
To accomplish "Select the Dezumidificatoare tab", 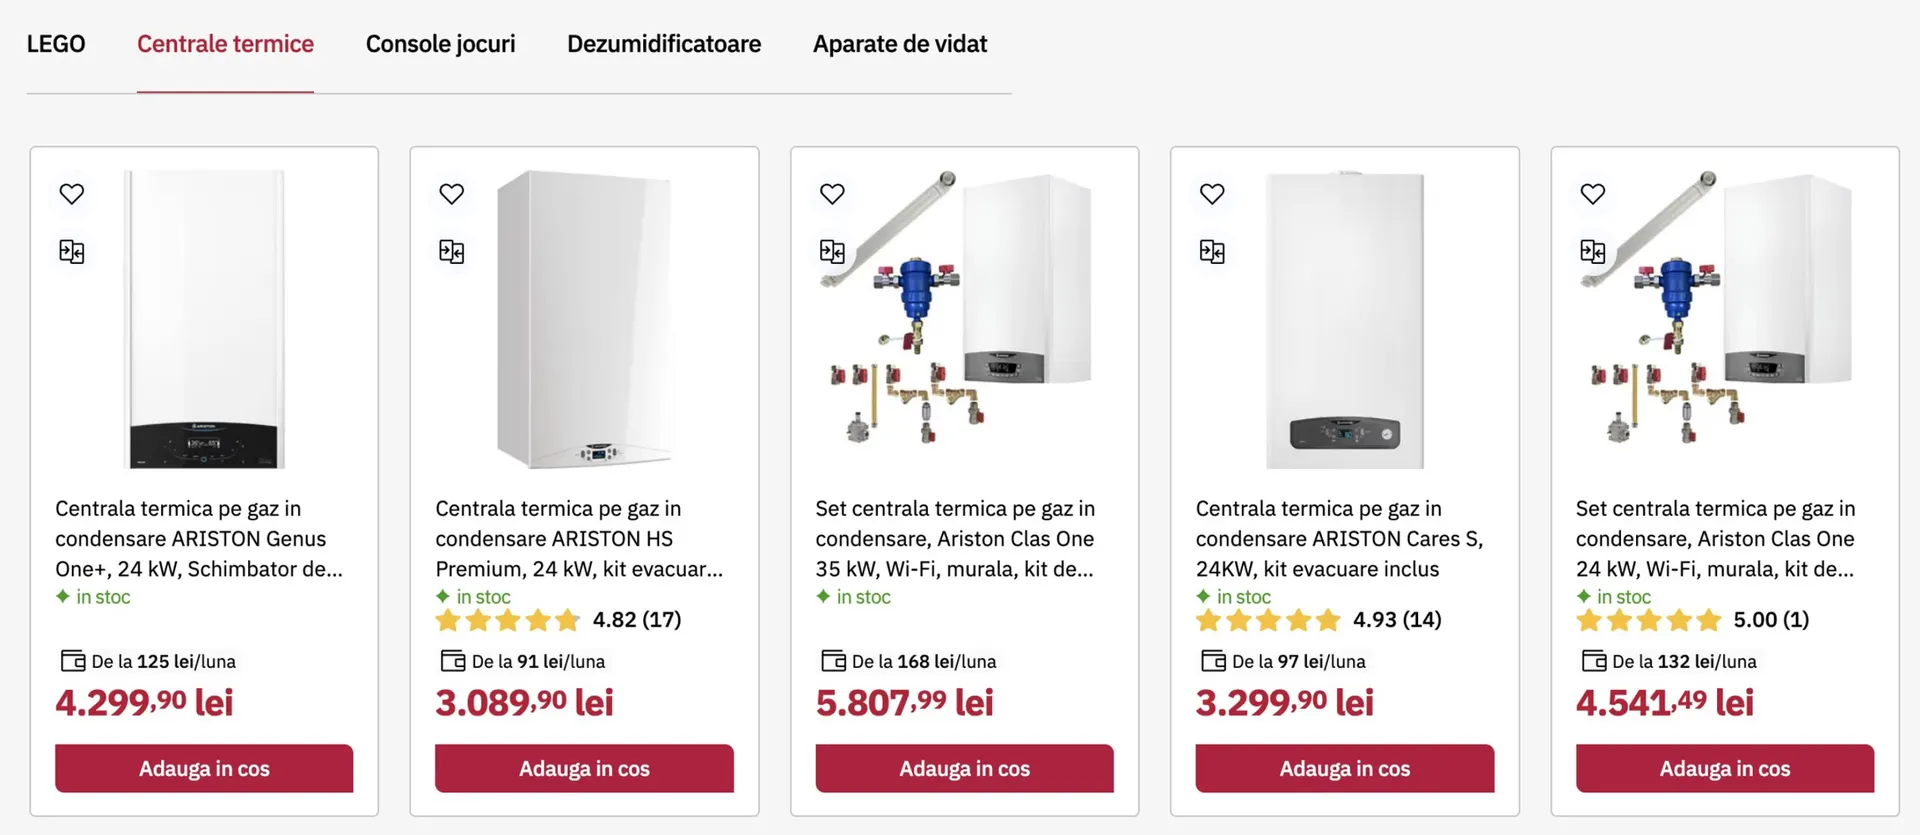I will coord(664,44).
